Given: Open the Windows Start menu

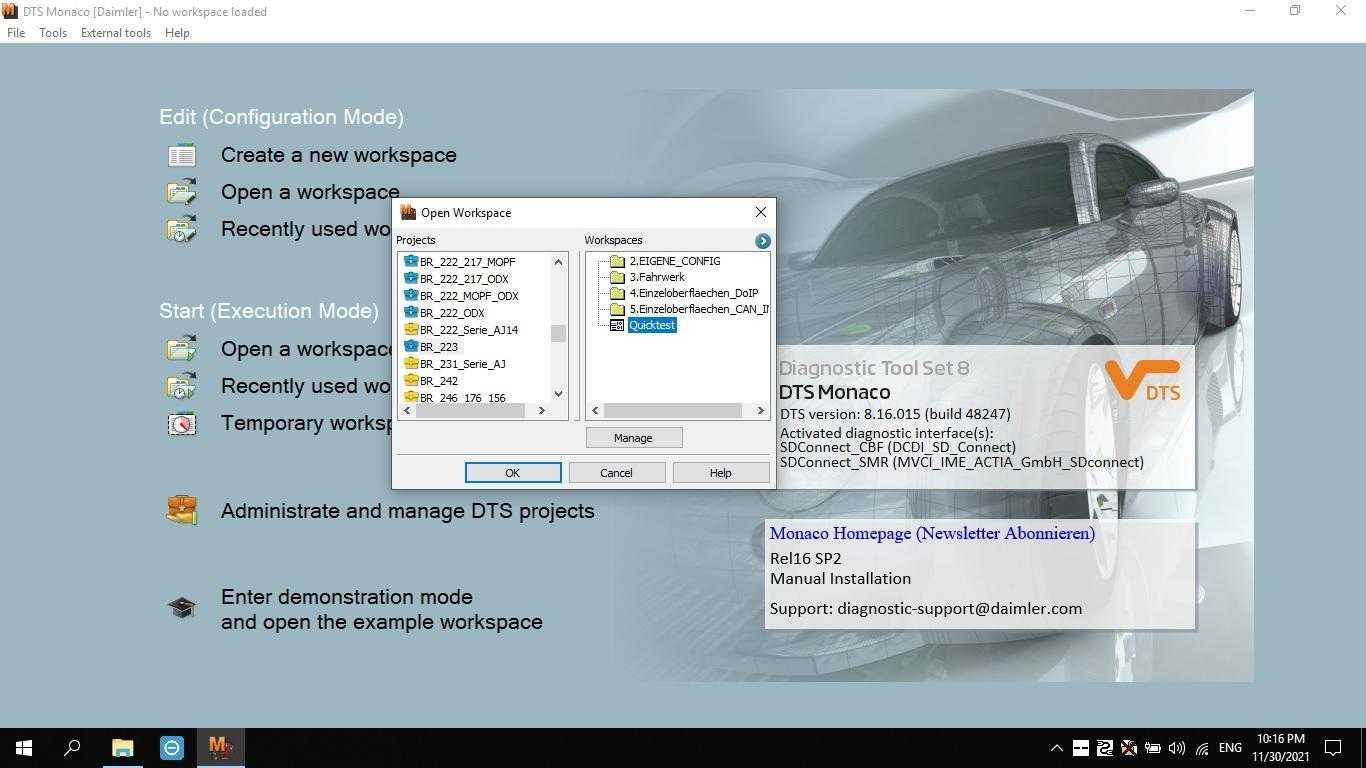Looking at the screenshot, I should pyautogui.click(x=24, y=747).
